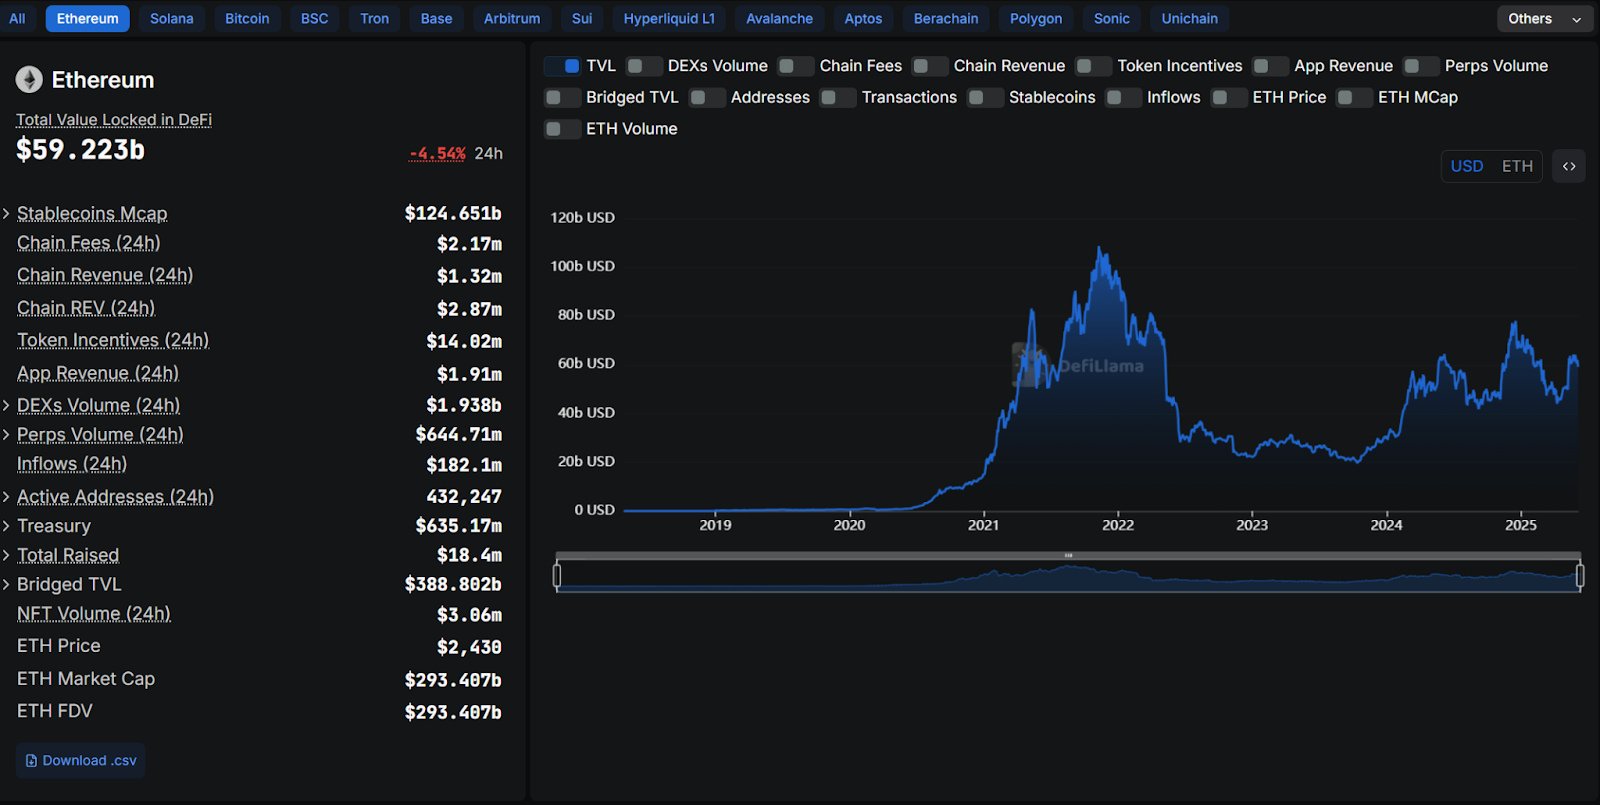
Task: Select the Berachain tab
Action: coord(946,19)
